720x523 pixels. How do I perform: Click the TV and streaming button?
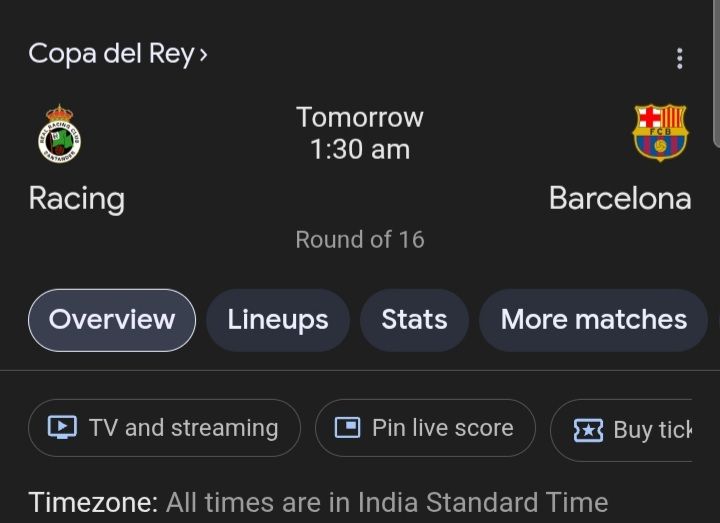(x=164, y=428)
